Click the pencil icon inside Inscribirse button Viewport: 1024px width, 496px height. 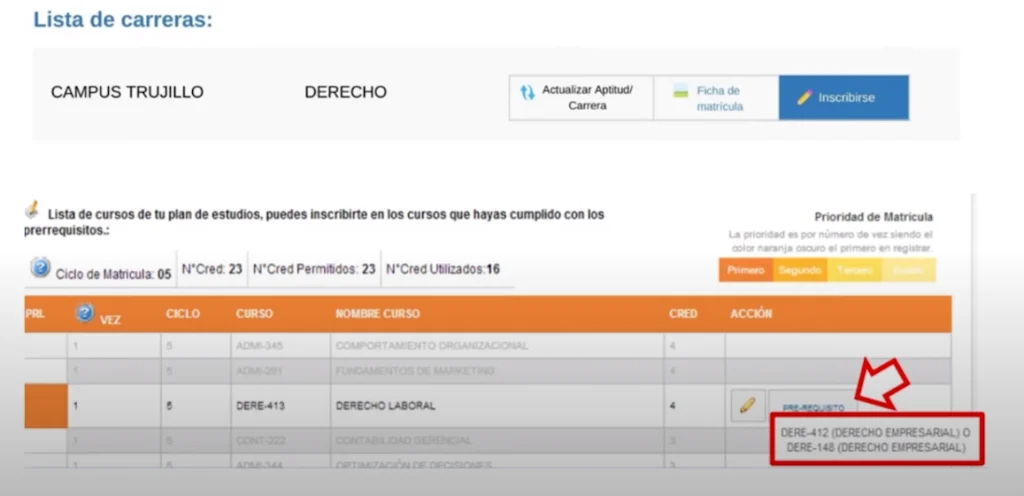pyautogui.click(x=803, y=98)
